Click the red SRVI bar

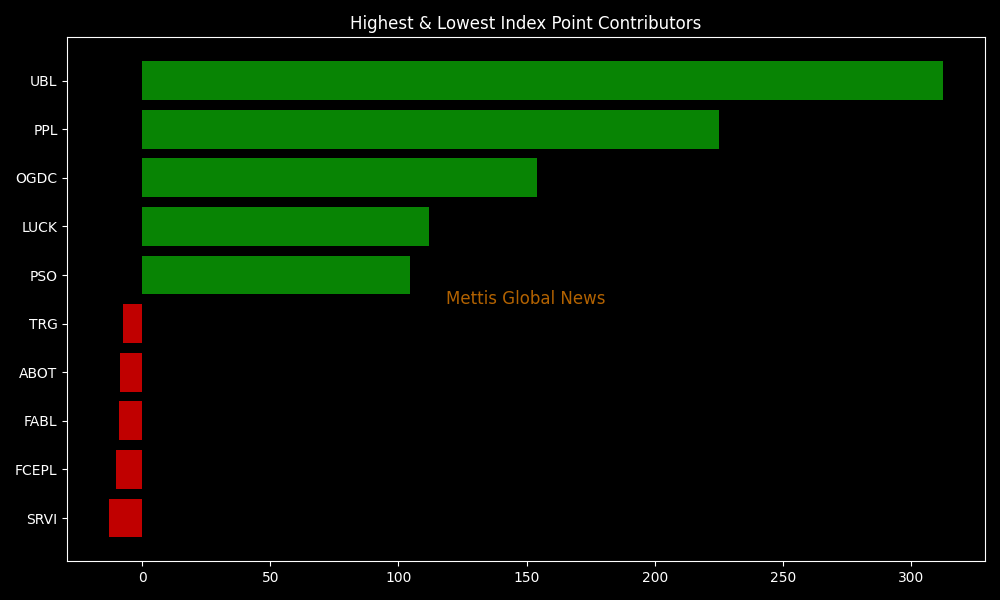tap(126, 518)
